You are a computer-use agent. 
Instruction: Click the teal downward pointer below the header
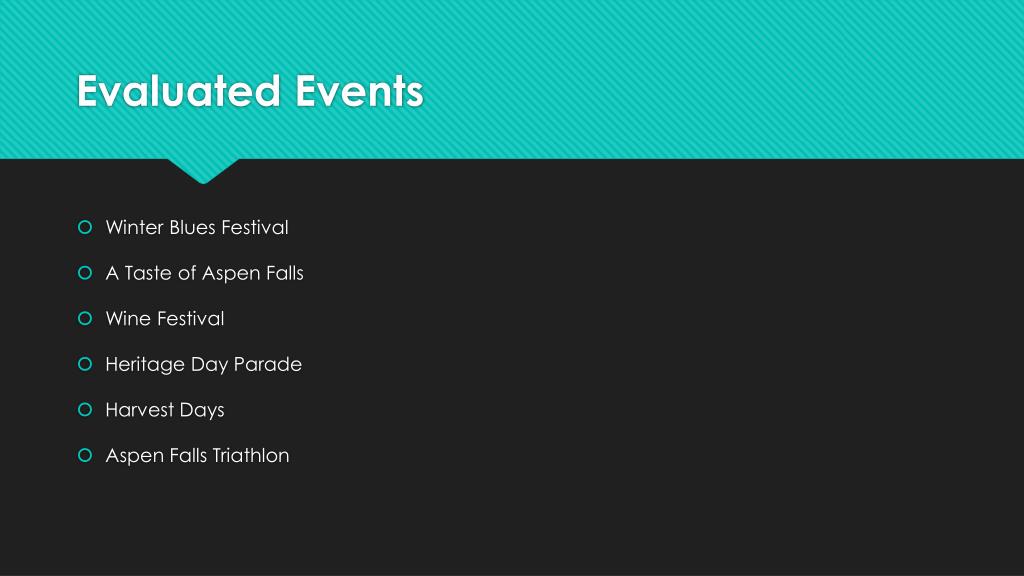tap(203, 170)
